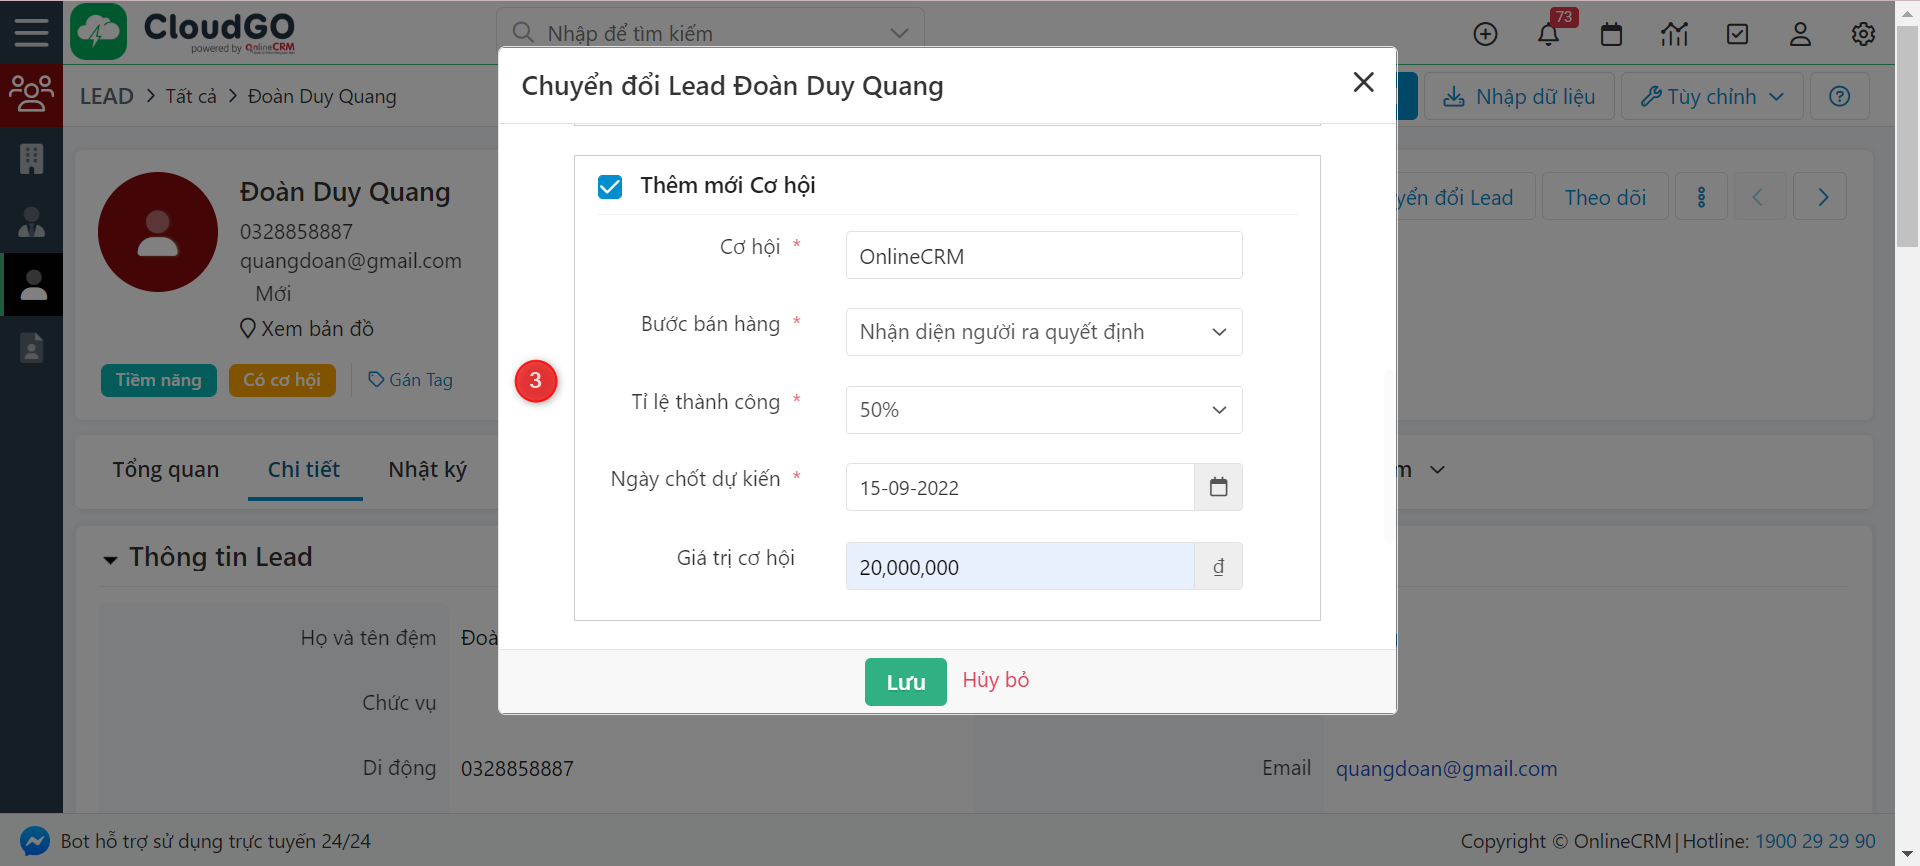Open the settings gear icon

[1863, 34]
